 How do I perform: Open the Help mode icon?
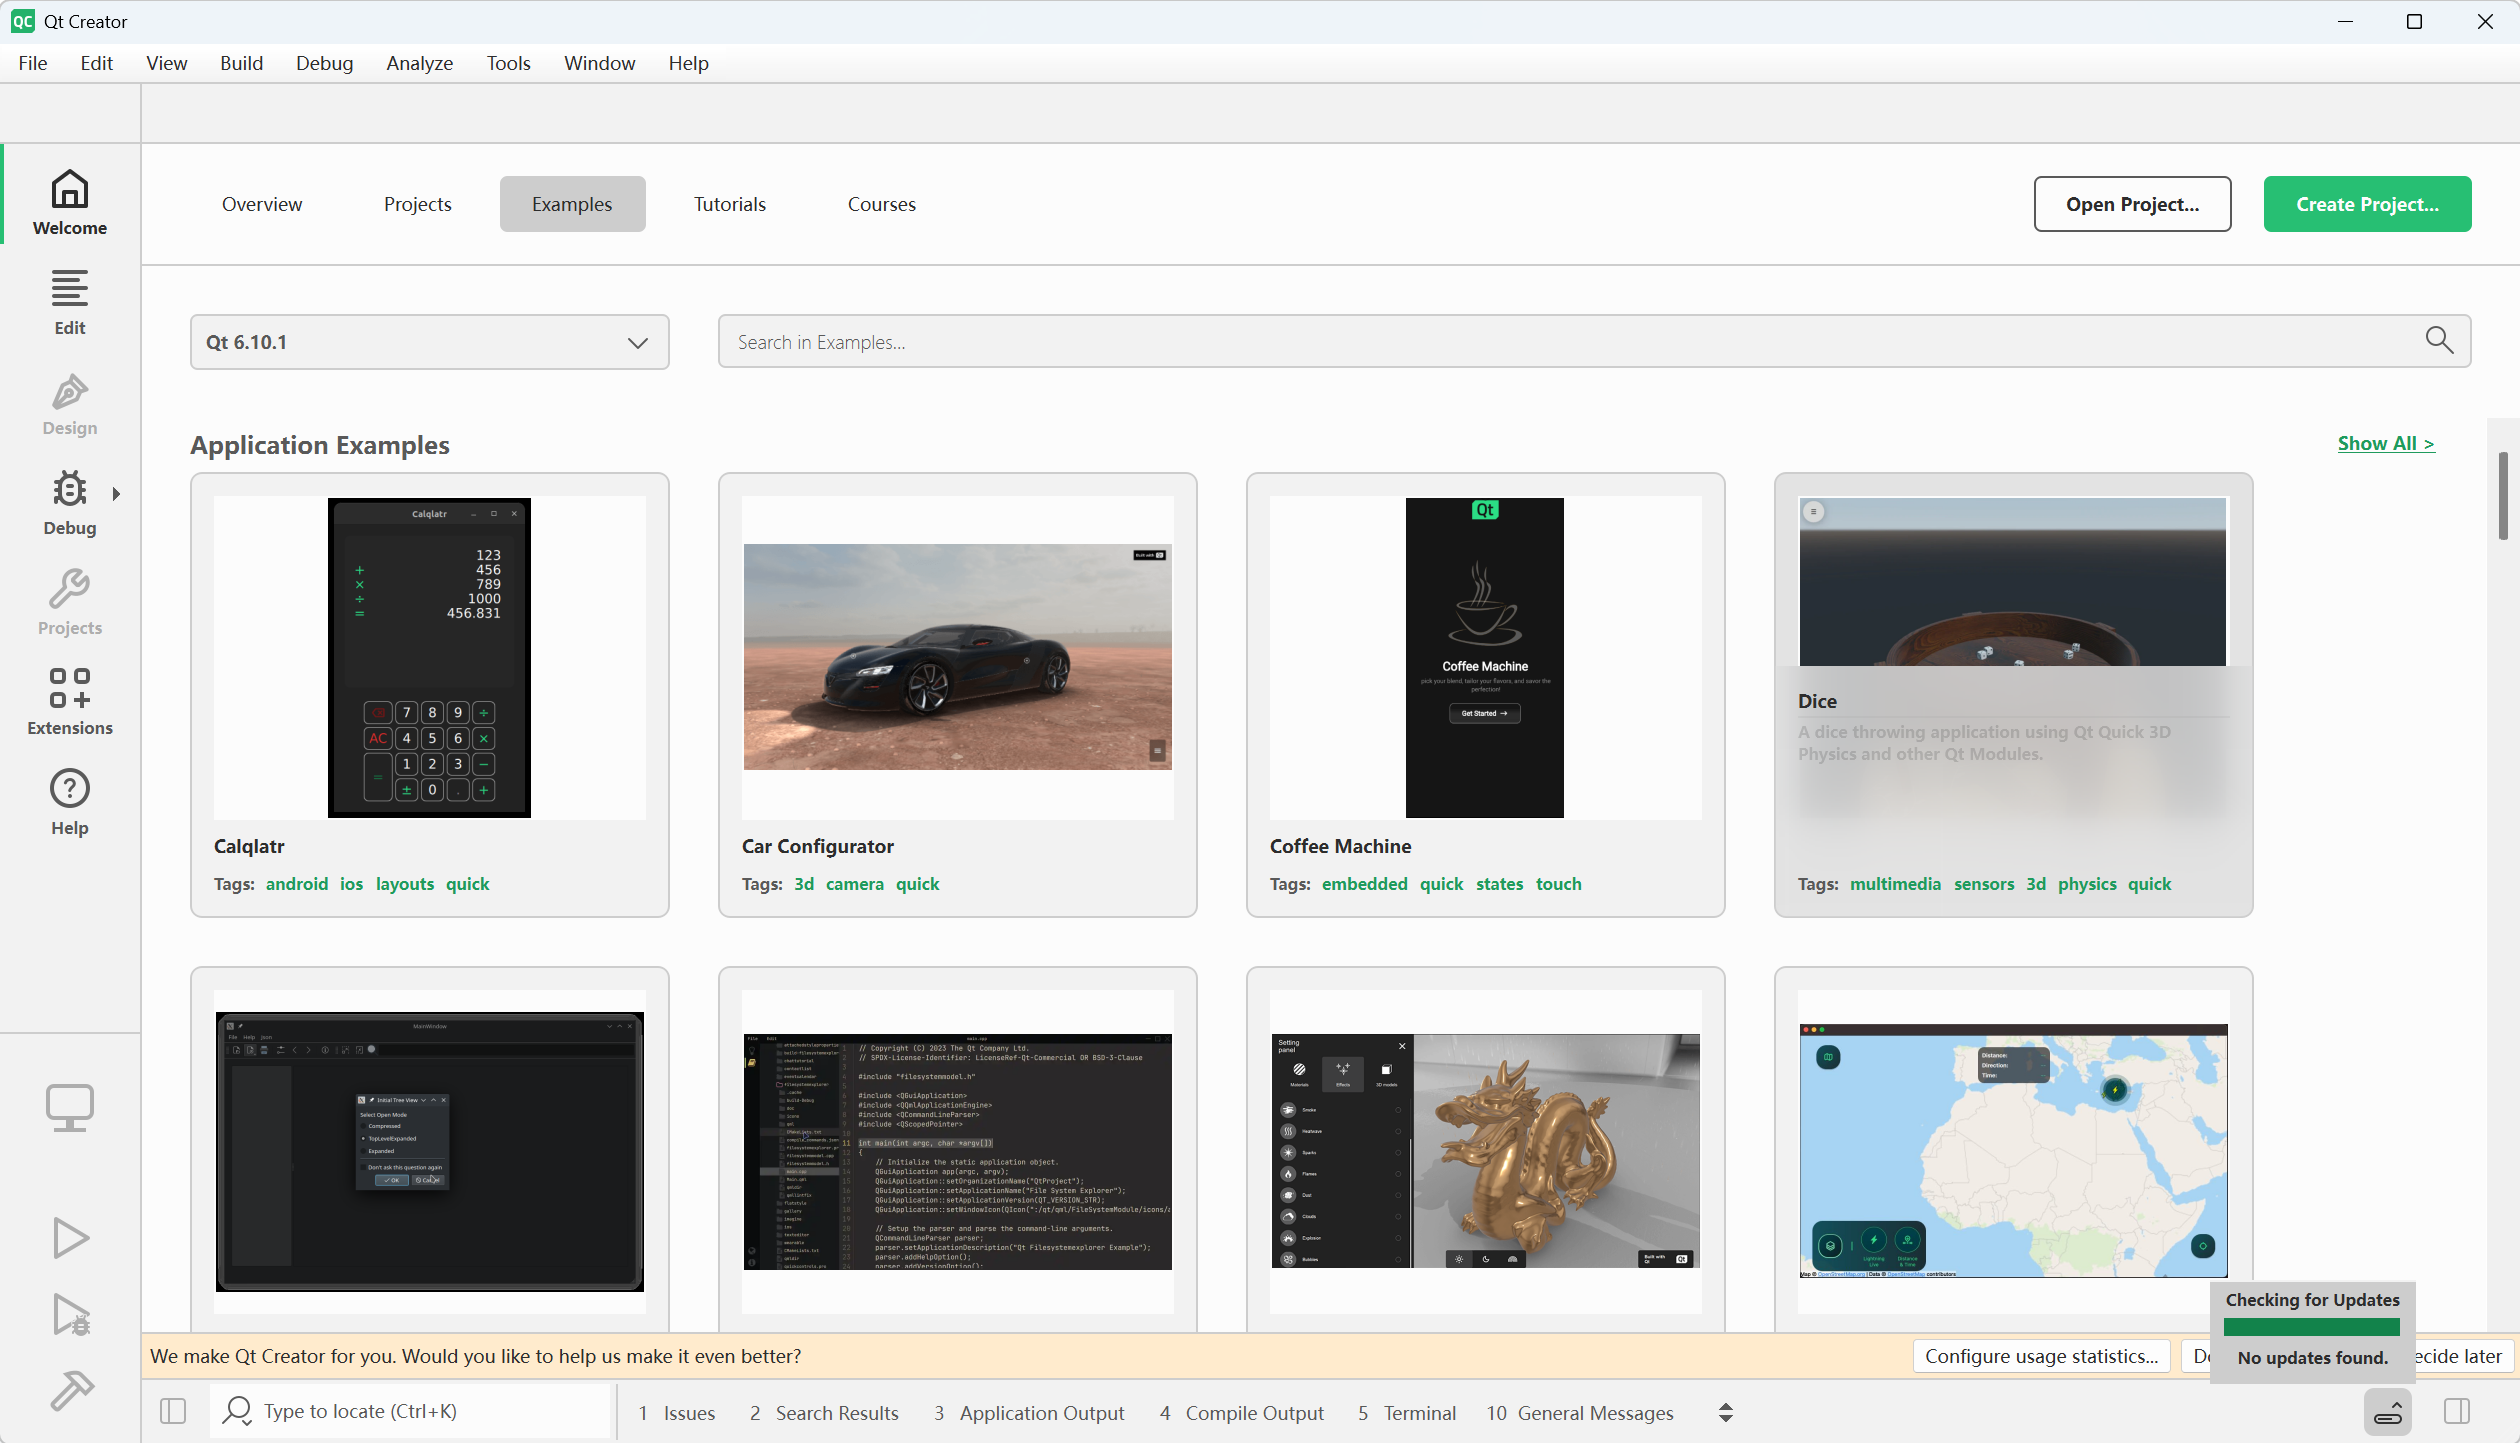(70, 801)
